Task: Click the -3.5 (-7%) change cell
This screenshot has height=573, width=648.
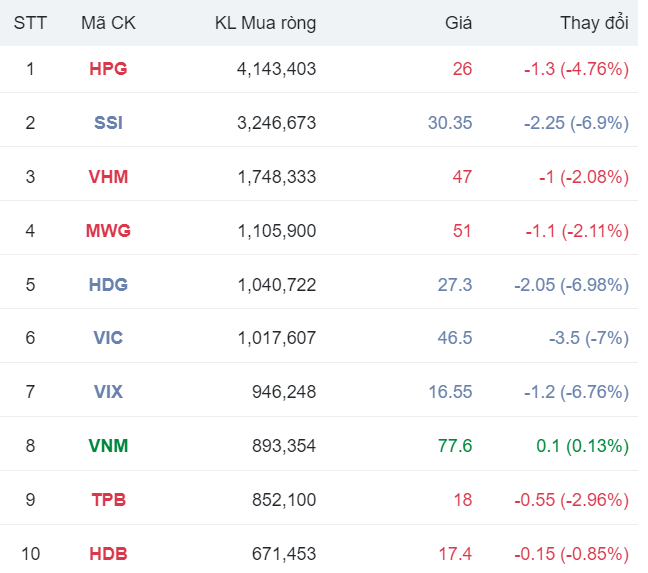Action: click(x=588, y=338)
